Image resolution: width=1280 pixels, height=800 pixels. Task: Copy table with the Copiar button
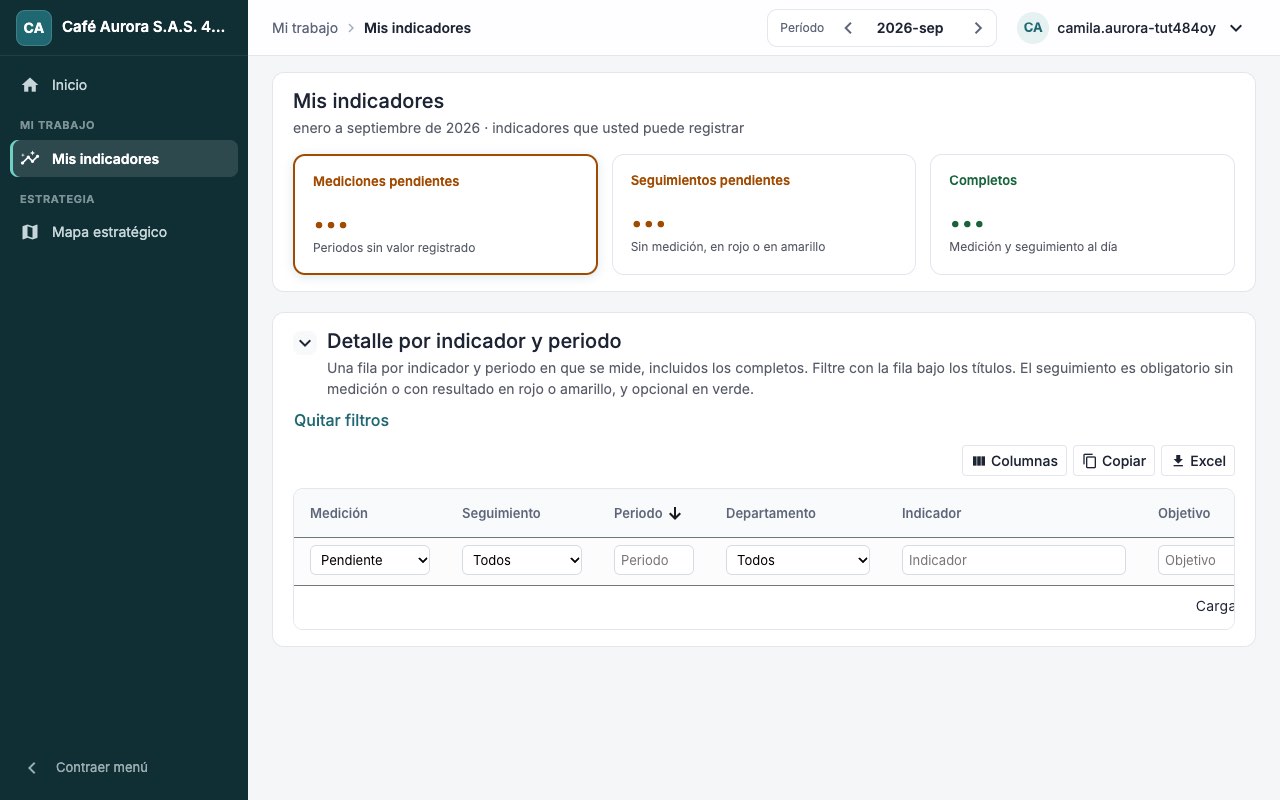[x=1114, y=461]
